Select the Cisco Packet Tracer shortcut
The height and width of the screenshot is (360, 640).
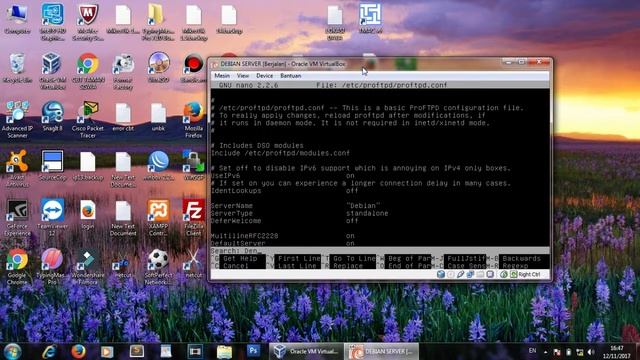click(x=88, y=119)
